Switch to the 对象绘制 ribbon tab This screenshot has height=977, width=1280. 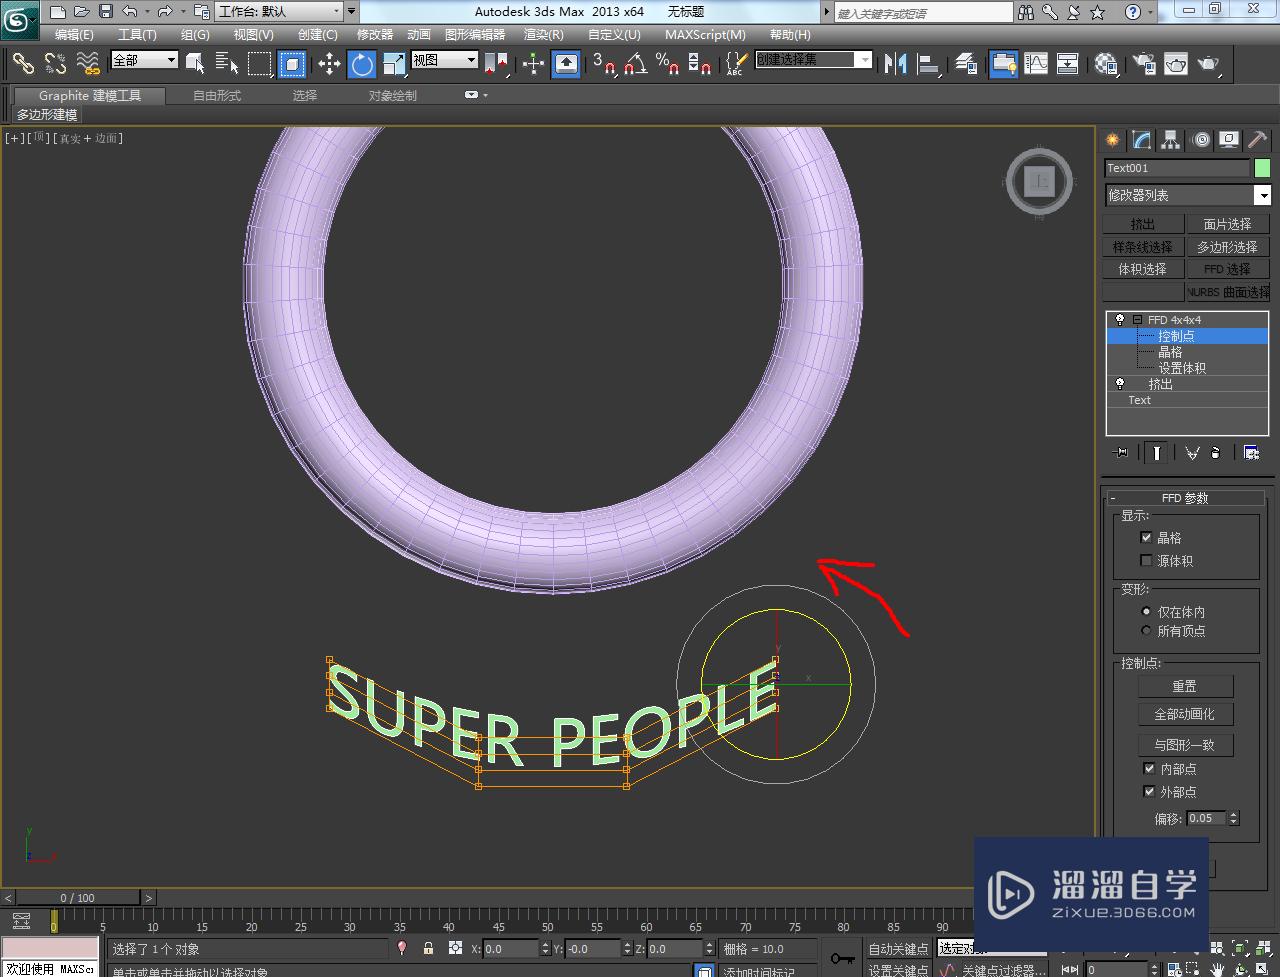coord(392,96)
